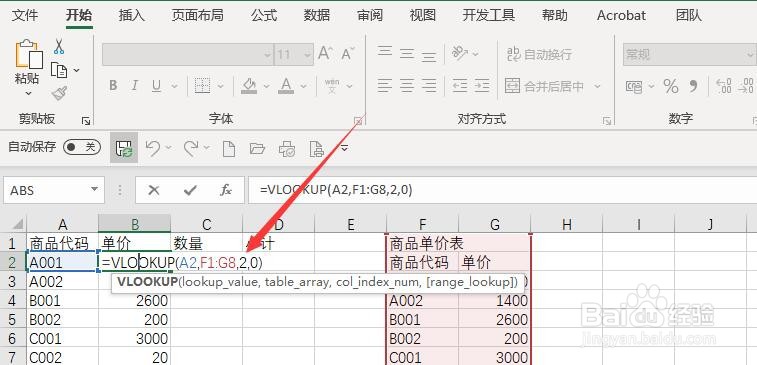
Task: Click inside the formula bar
Action: [502, 190]
